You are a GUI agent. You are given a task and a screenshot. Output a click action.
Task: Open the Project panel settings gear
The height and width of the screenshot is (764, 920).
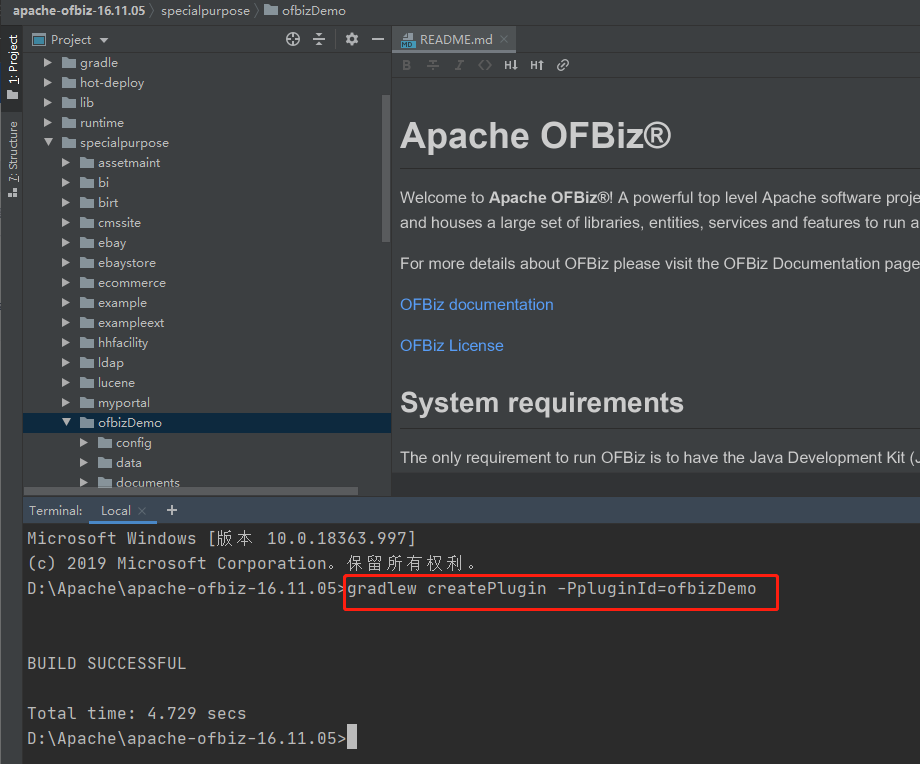pos(352,39)
